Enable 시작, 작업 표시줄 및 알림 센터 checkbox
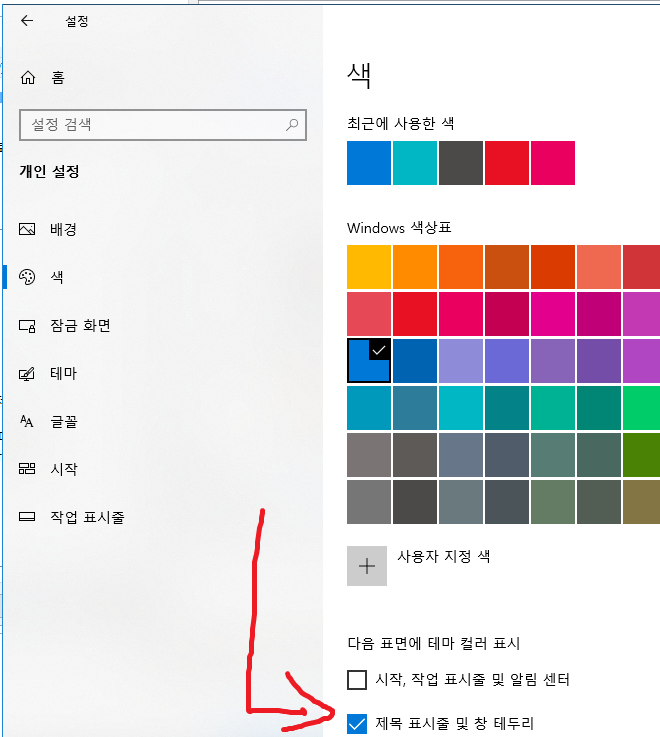Screen dimensions: 660x737 coord(357,680)
